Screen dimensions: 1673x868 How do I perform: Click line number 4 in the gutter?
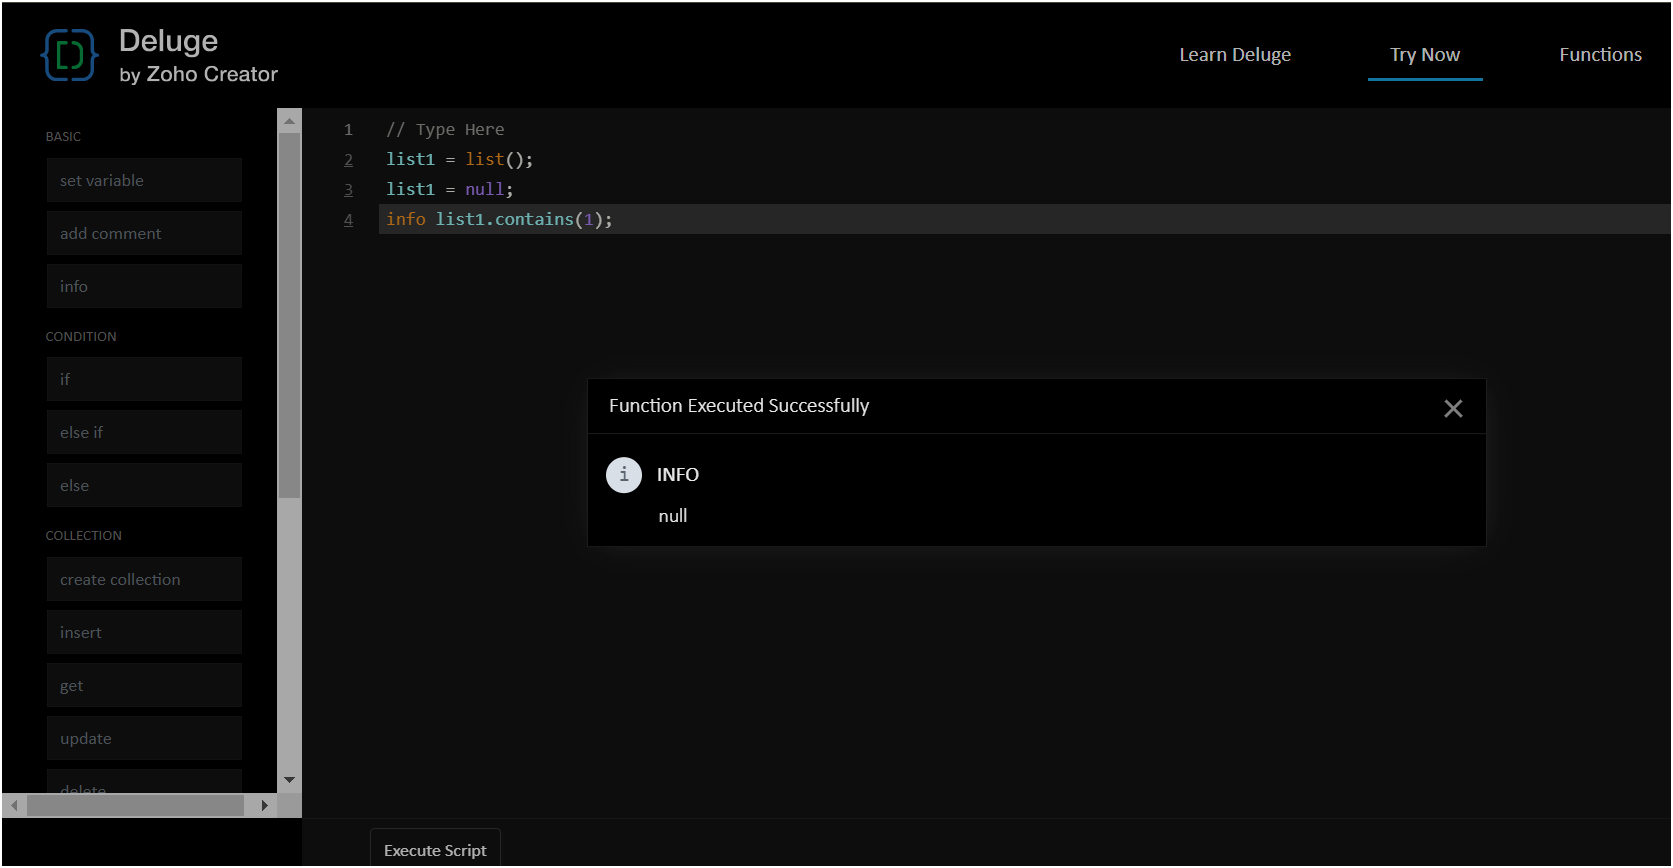point(349,219)
